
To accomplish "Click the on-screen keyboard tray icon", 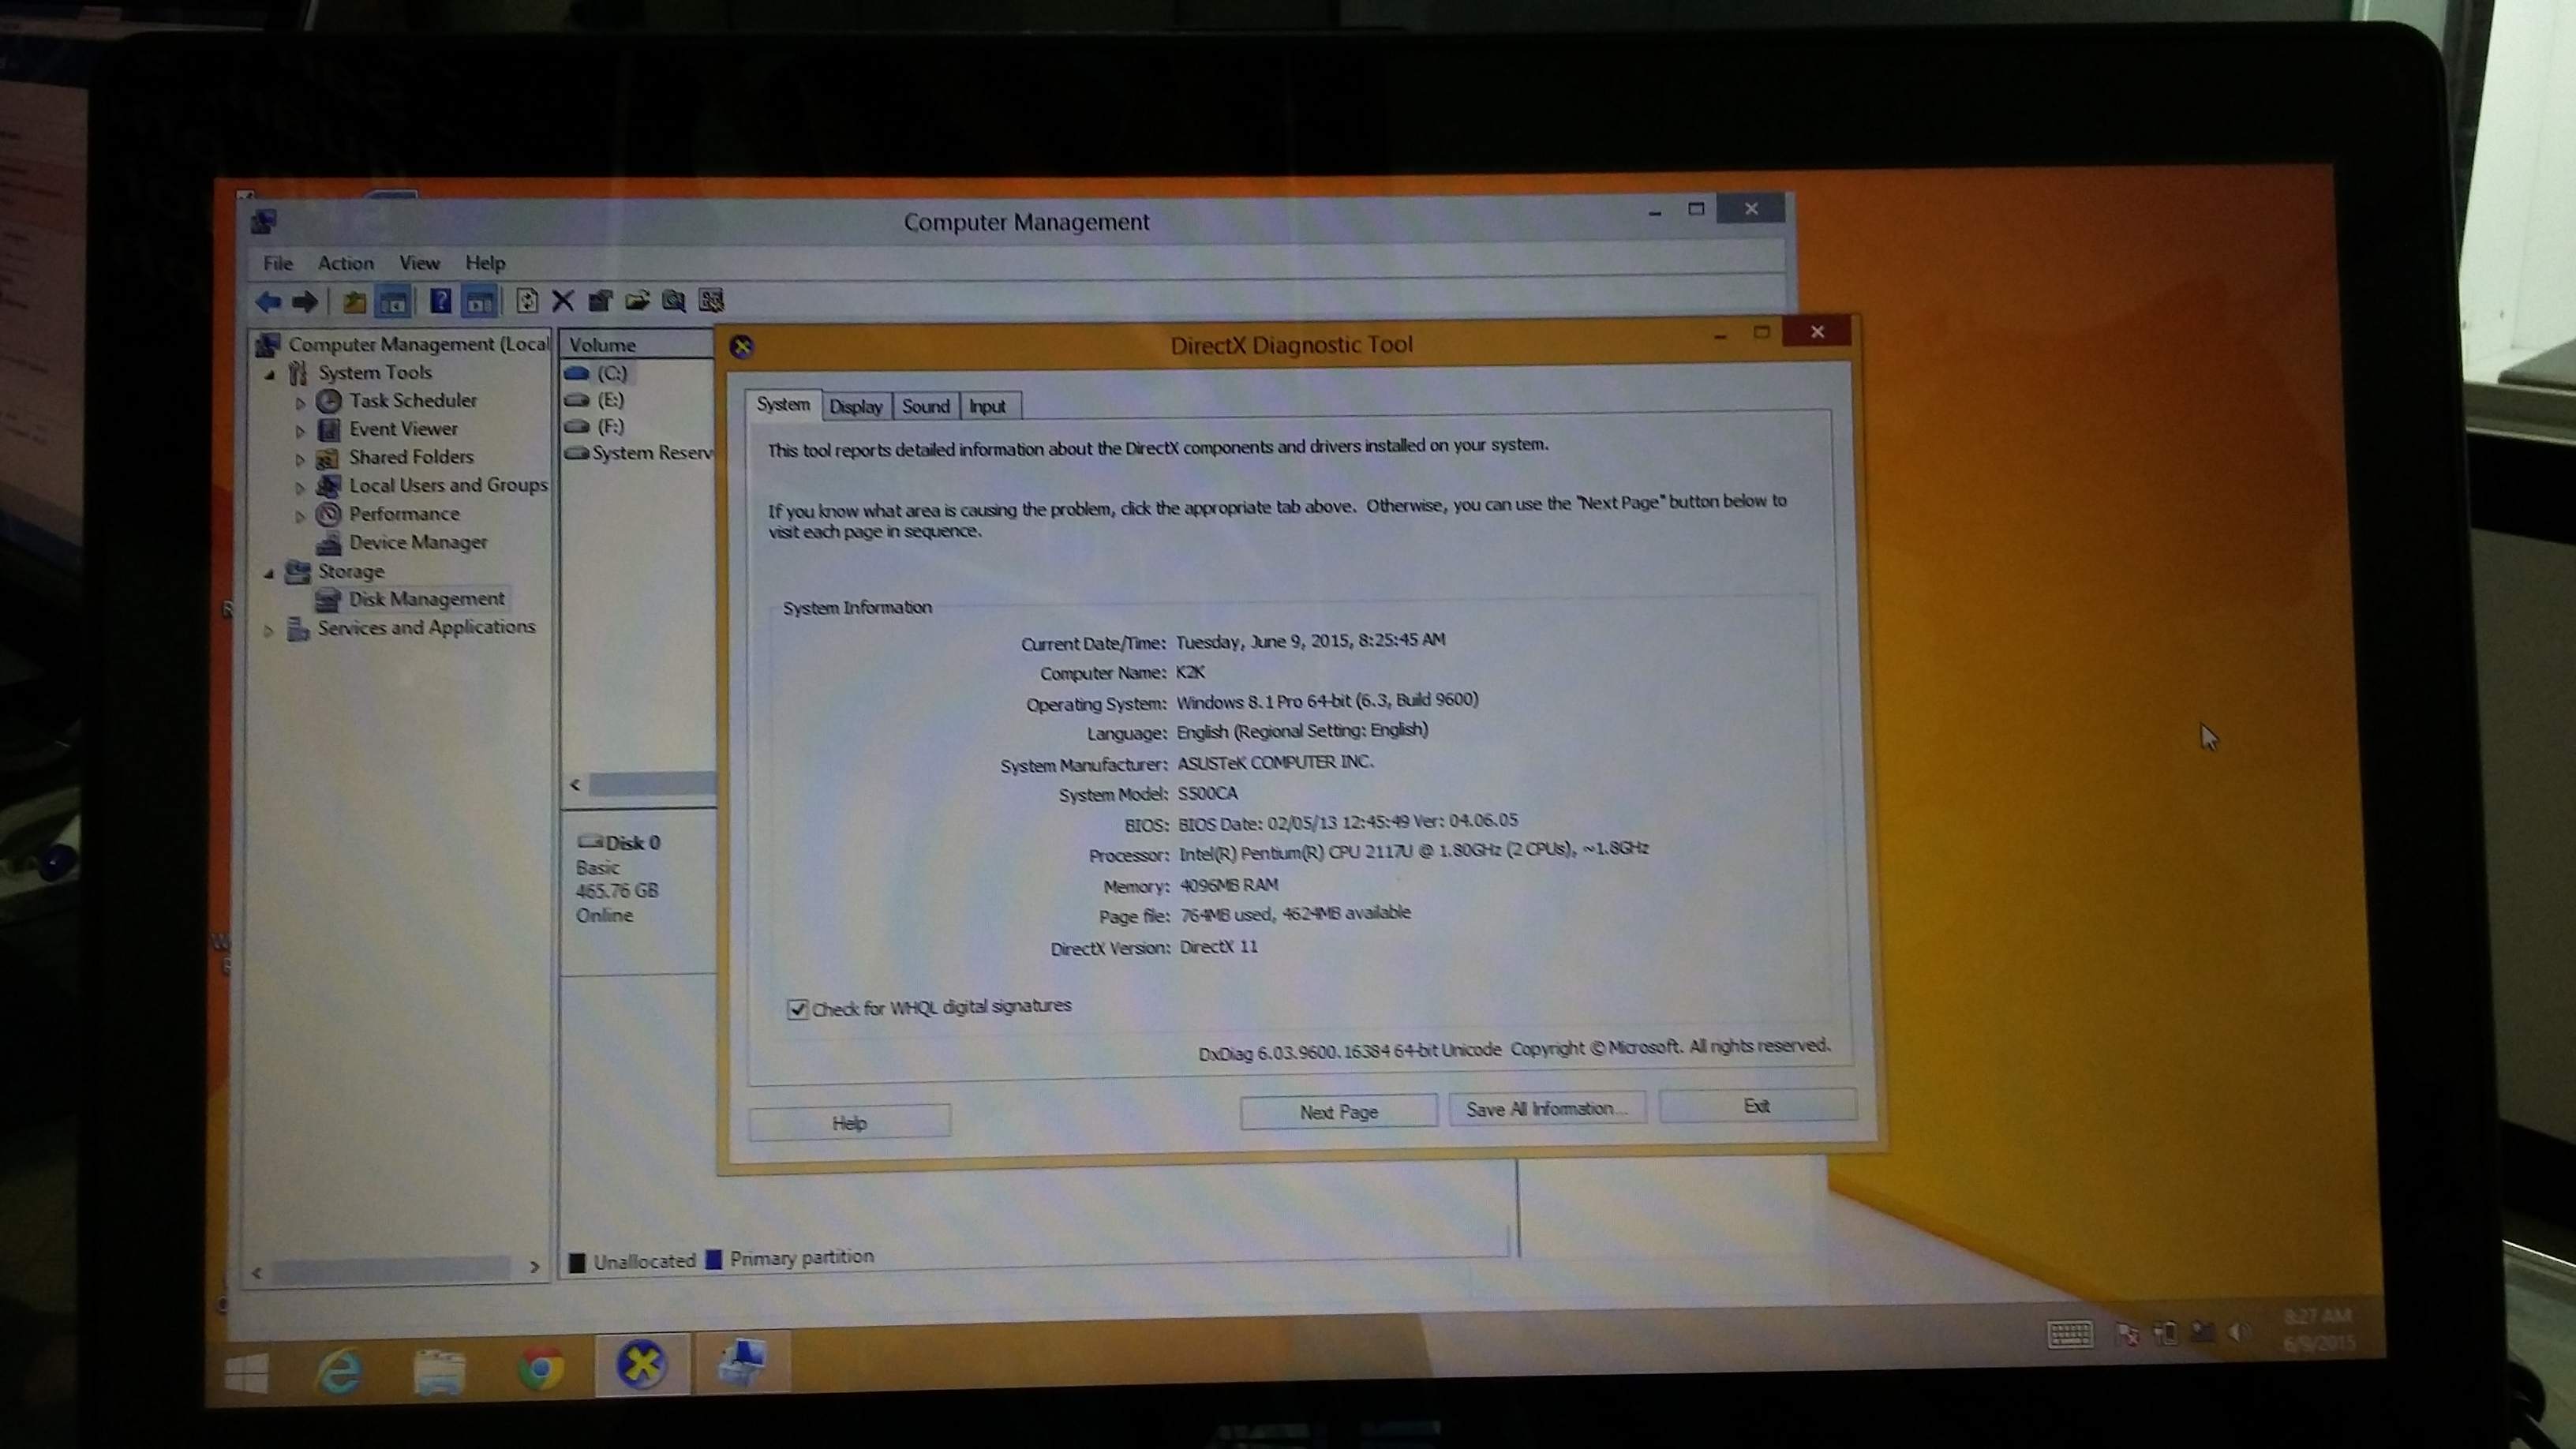I will [x=2069, y=1333].
